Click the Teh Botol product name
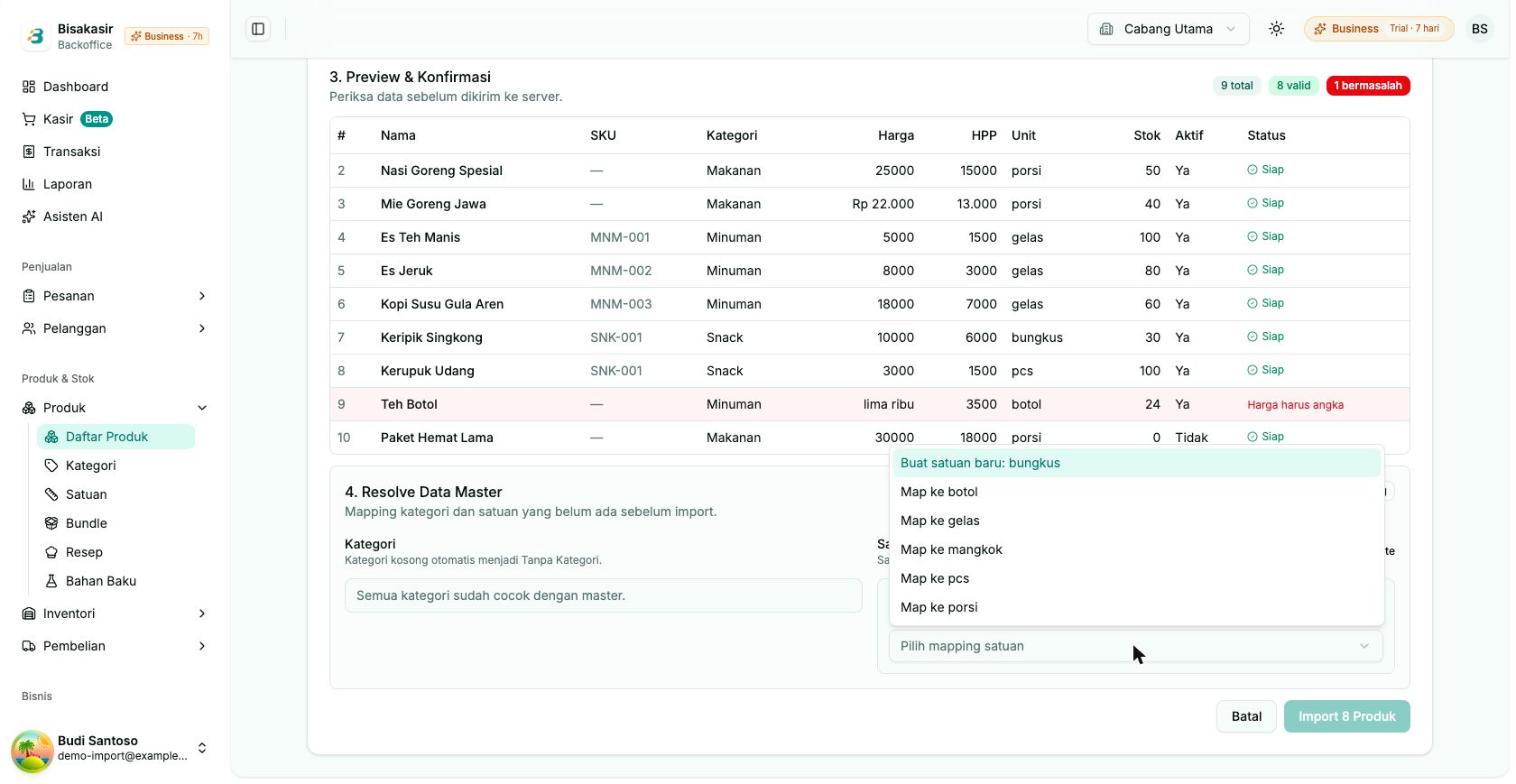 409,405
